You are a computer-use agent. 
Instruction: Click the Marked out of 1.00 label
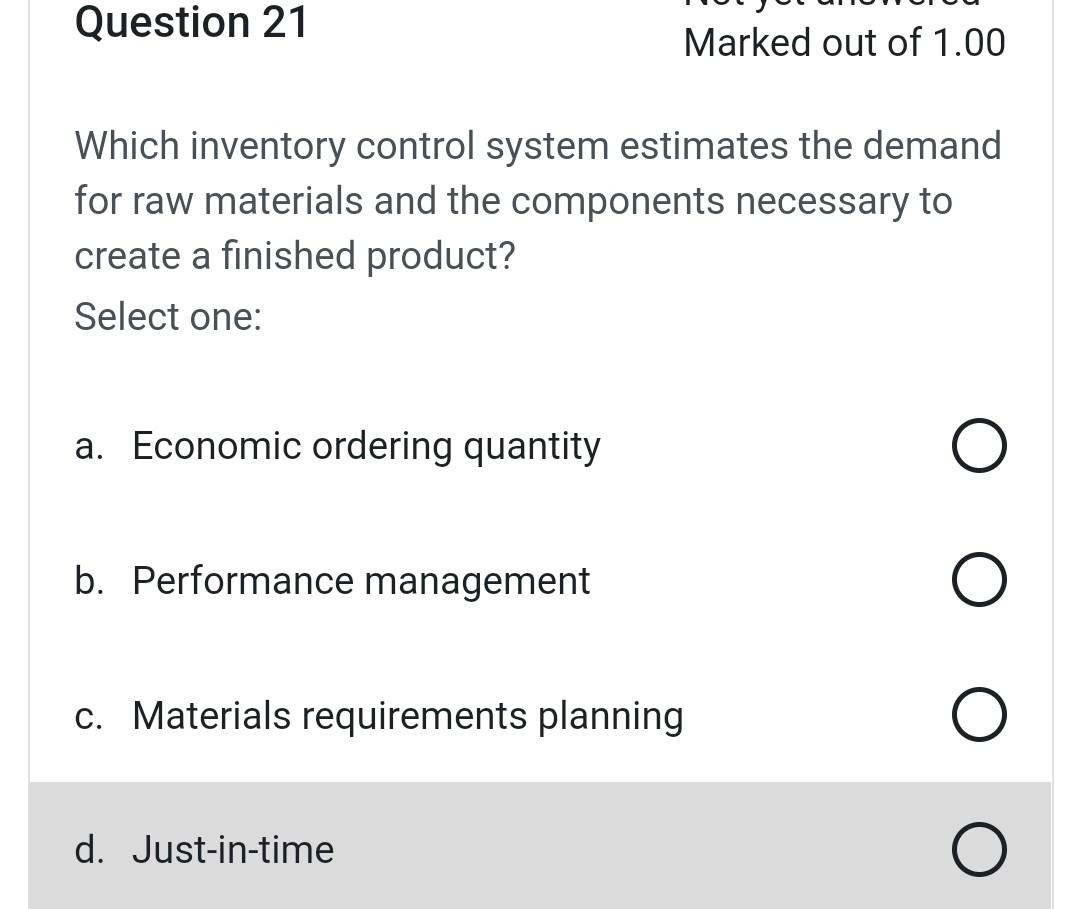(844, 42)
